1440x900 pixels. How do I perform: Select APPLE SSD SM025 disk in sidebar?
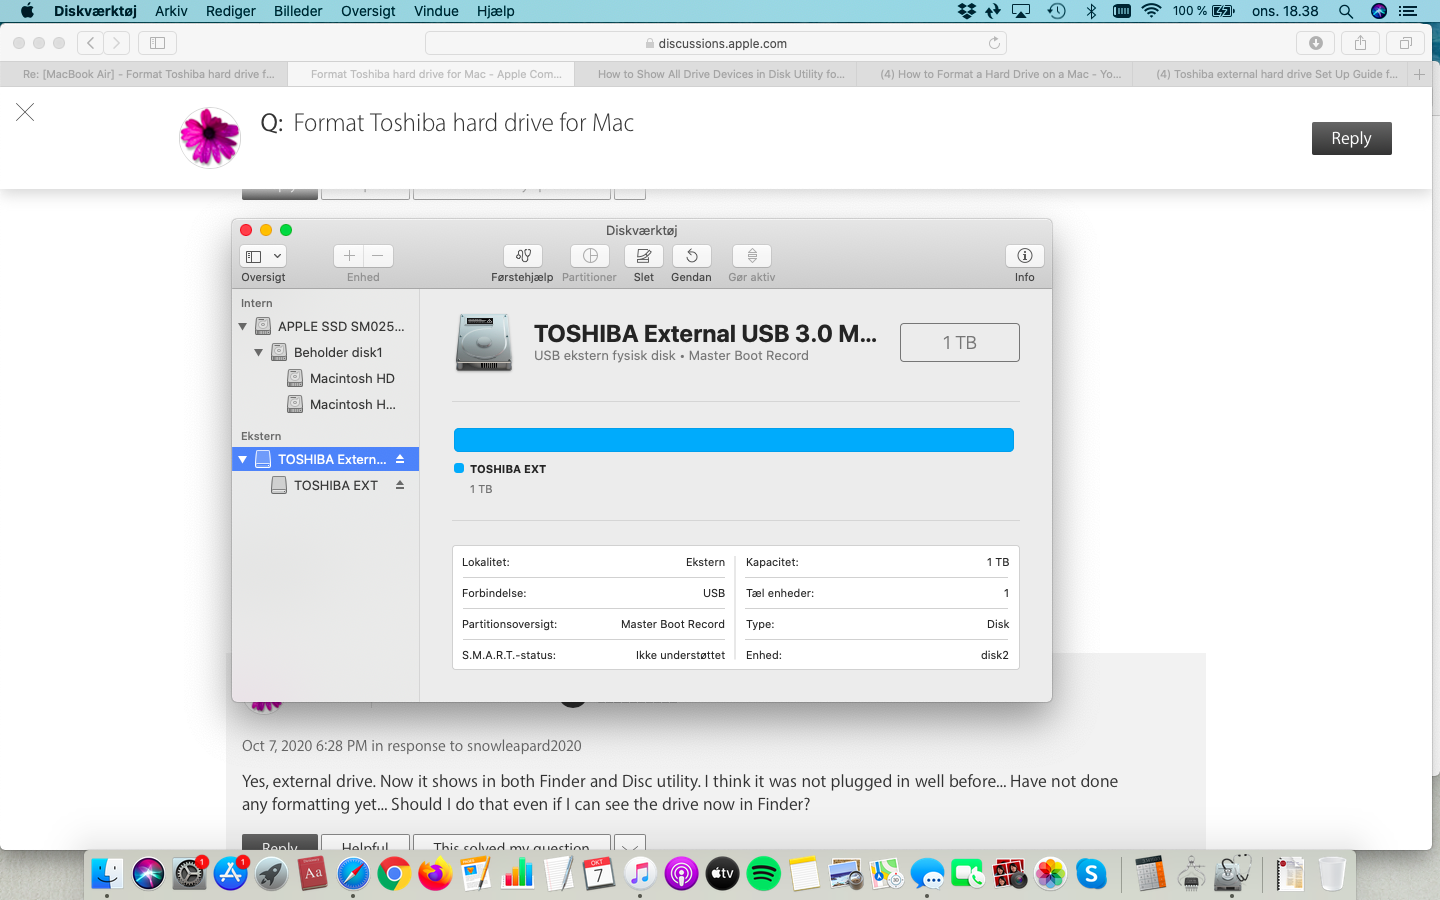click(x=326, y=326)
